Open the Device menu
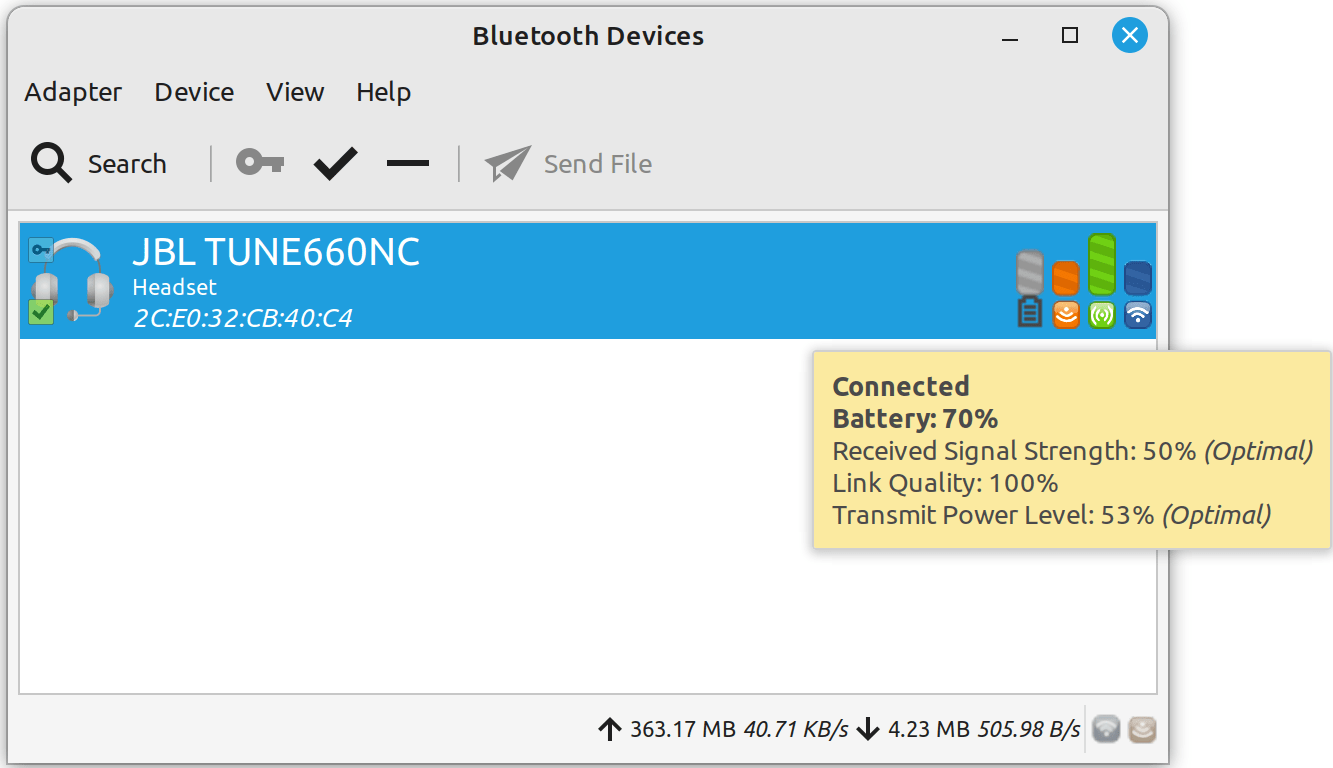The height and width of the screenshot is (768, 1333). tap(194, 92)
